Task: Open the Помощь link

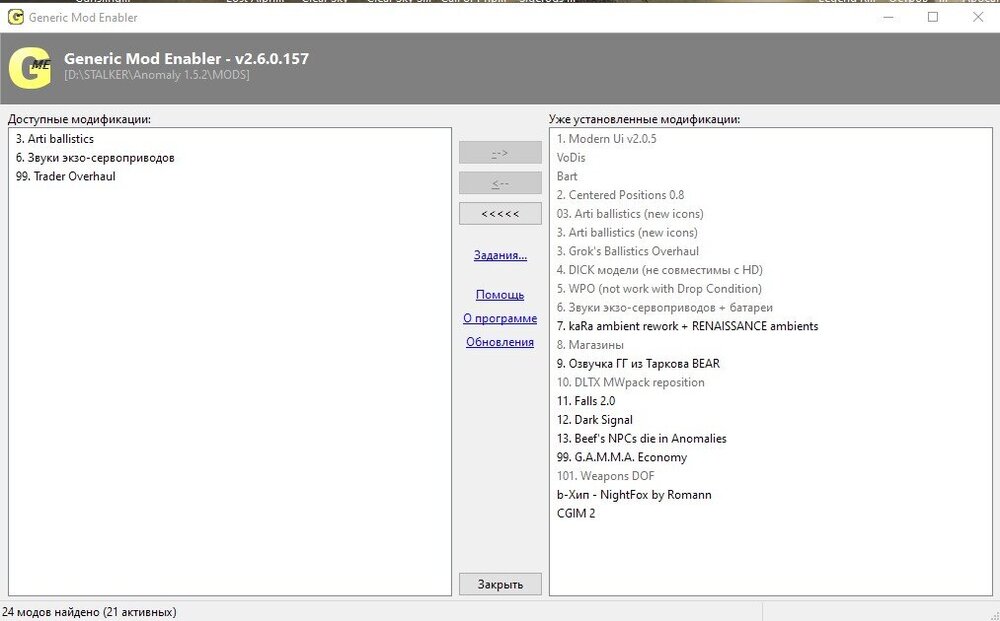Action: coord(500,294)
